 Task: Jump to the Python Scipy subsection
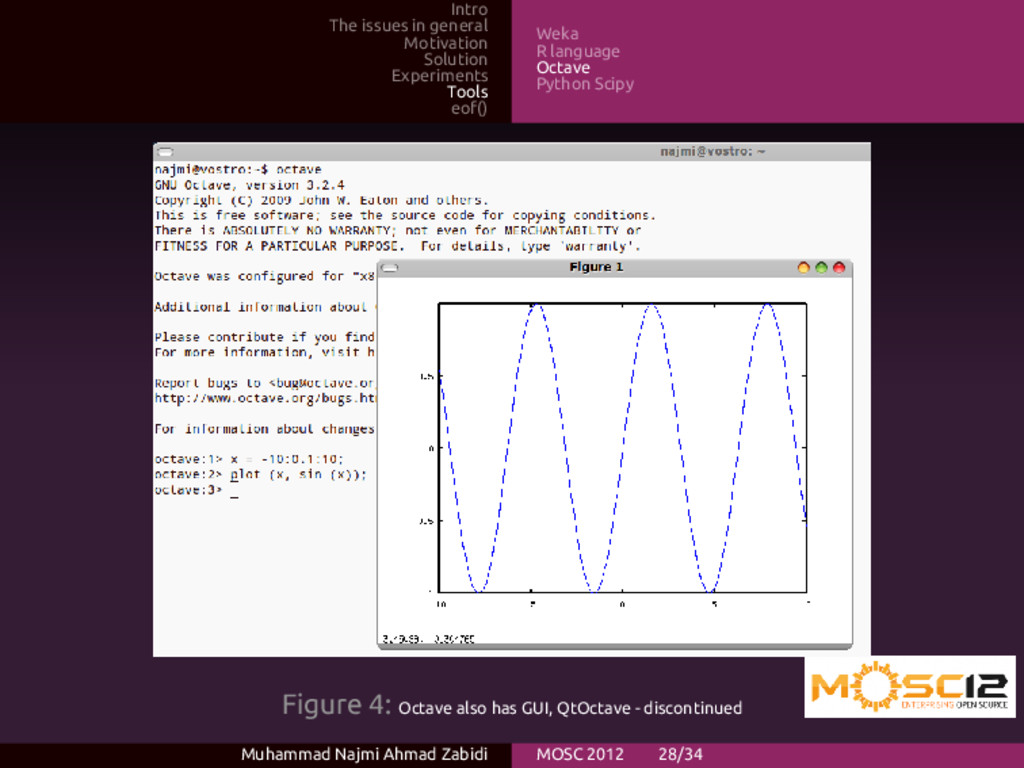coord(585,84)
